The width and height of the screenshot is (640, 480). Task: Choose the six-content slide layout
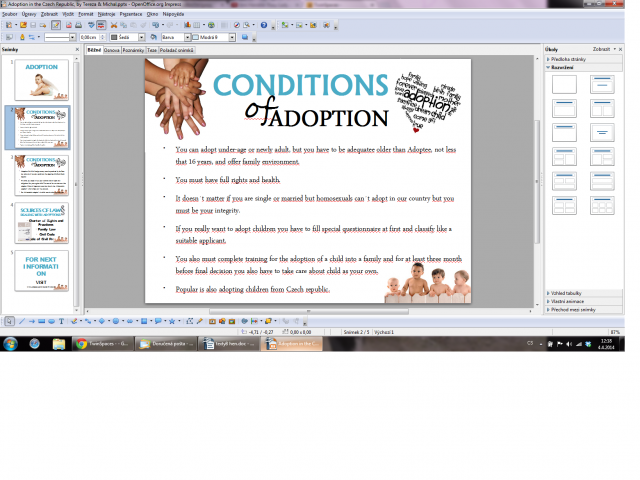[602, 205]
